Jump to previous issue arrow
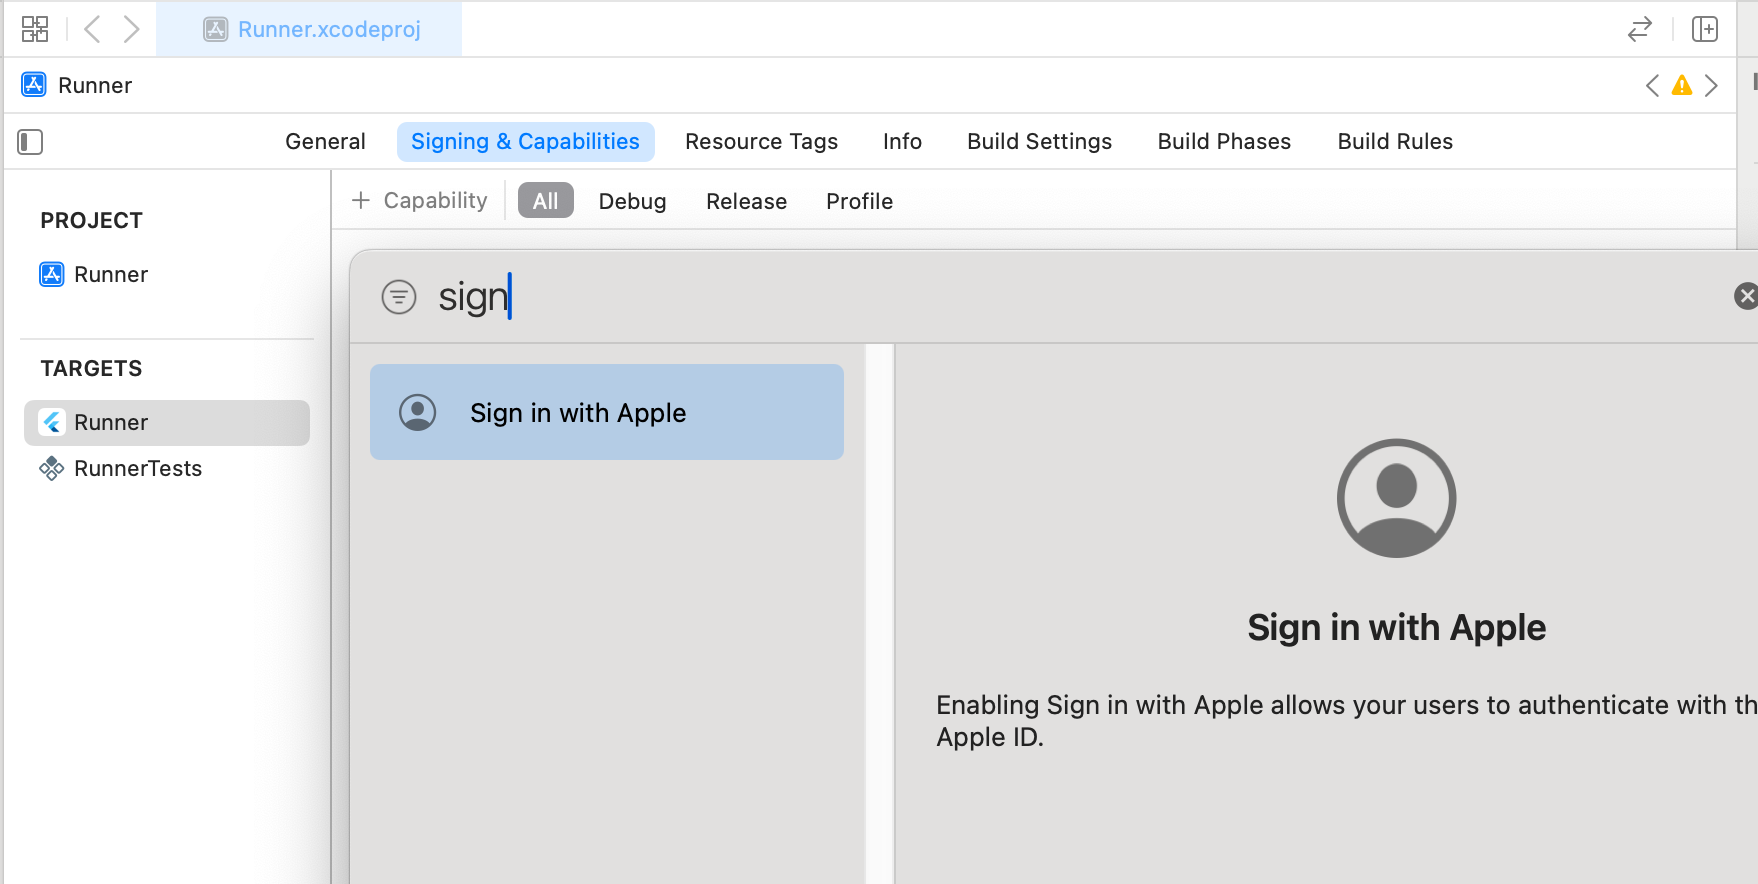 coord(1653,85)
